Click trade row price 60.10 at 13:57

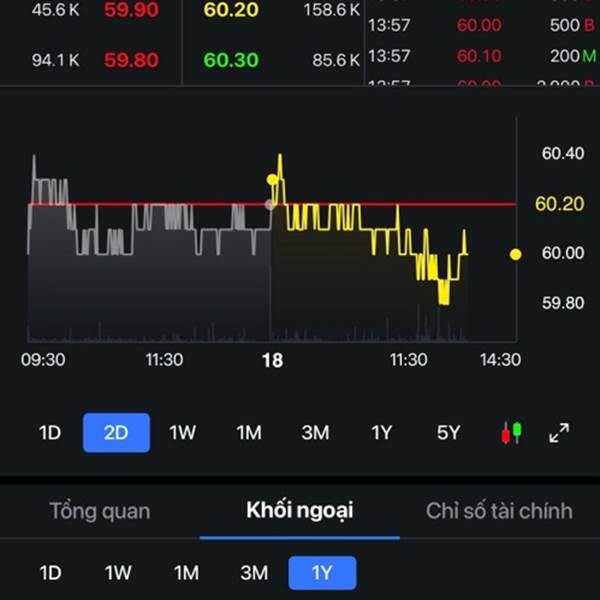tap(479, 56)
